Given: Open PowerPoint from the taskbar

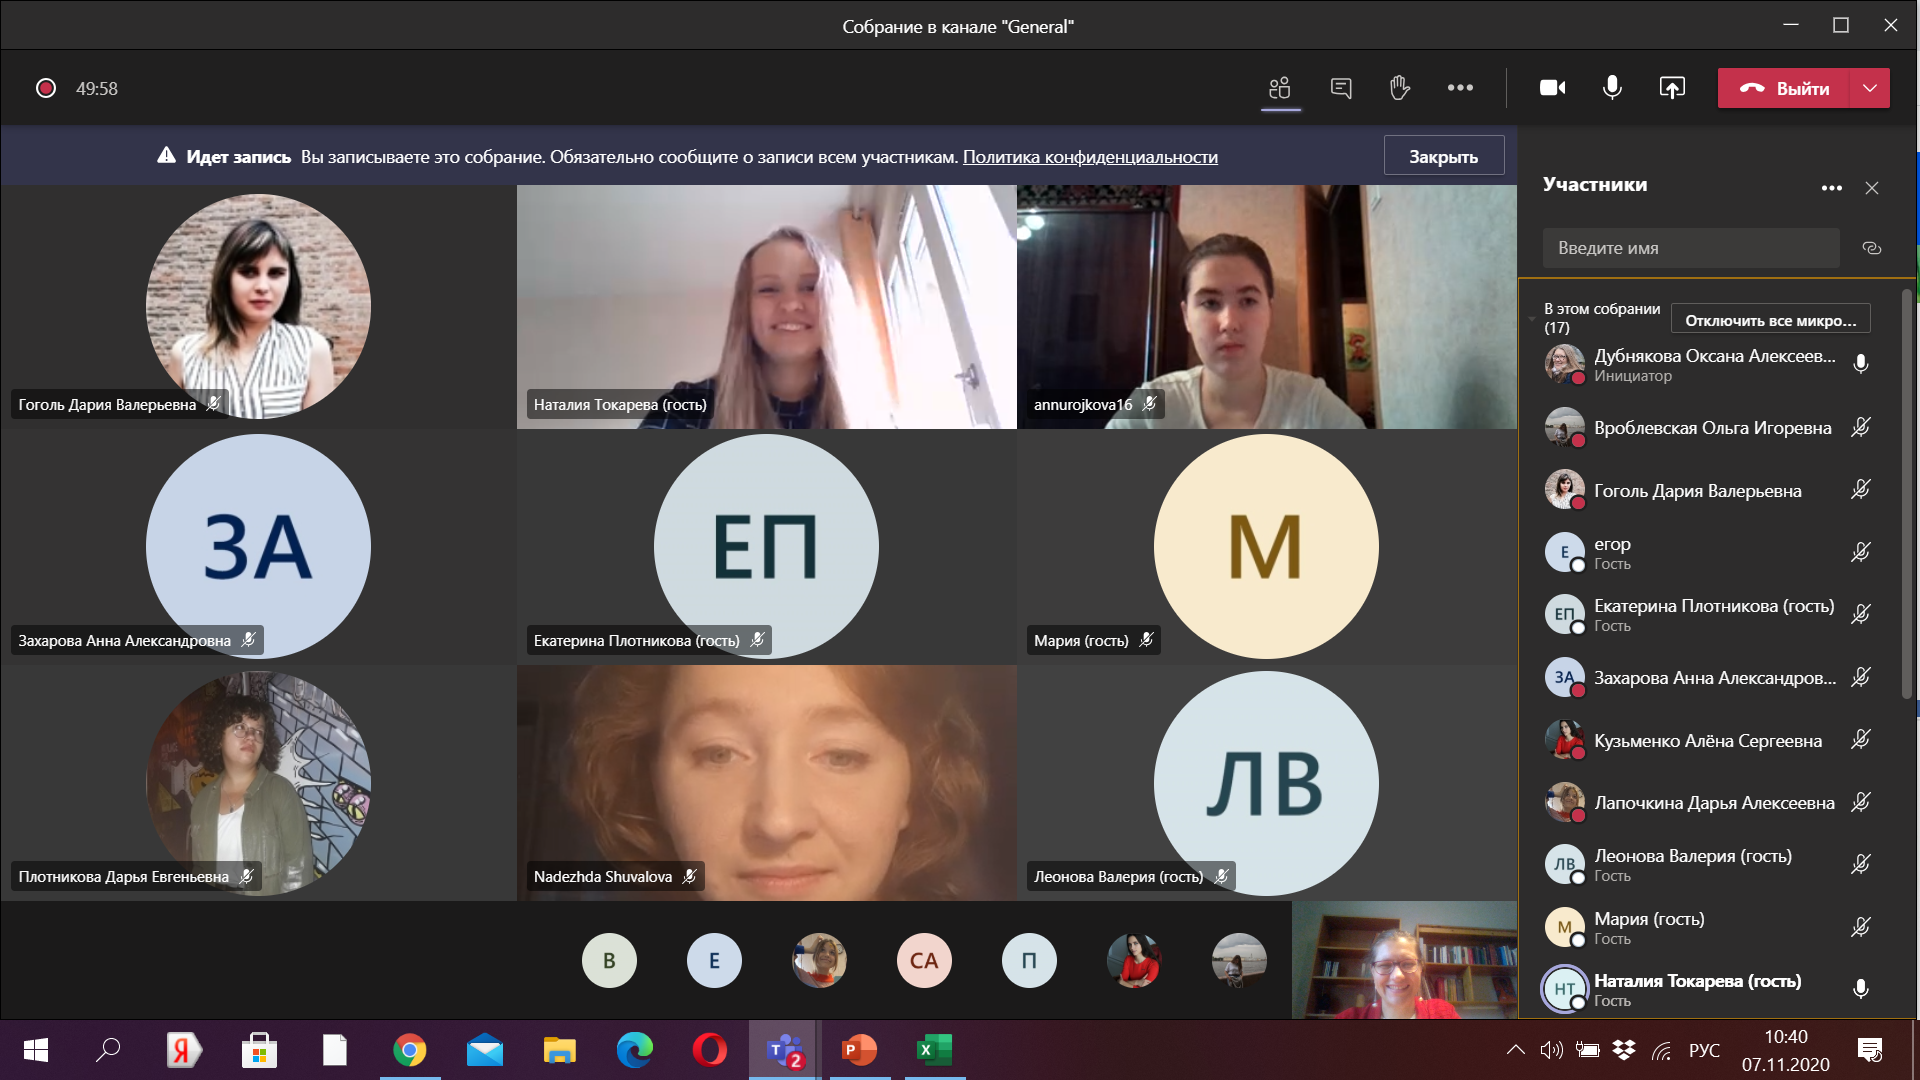Looking at the screenshot, I should [x=859, y=1050].
